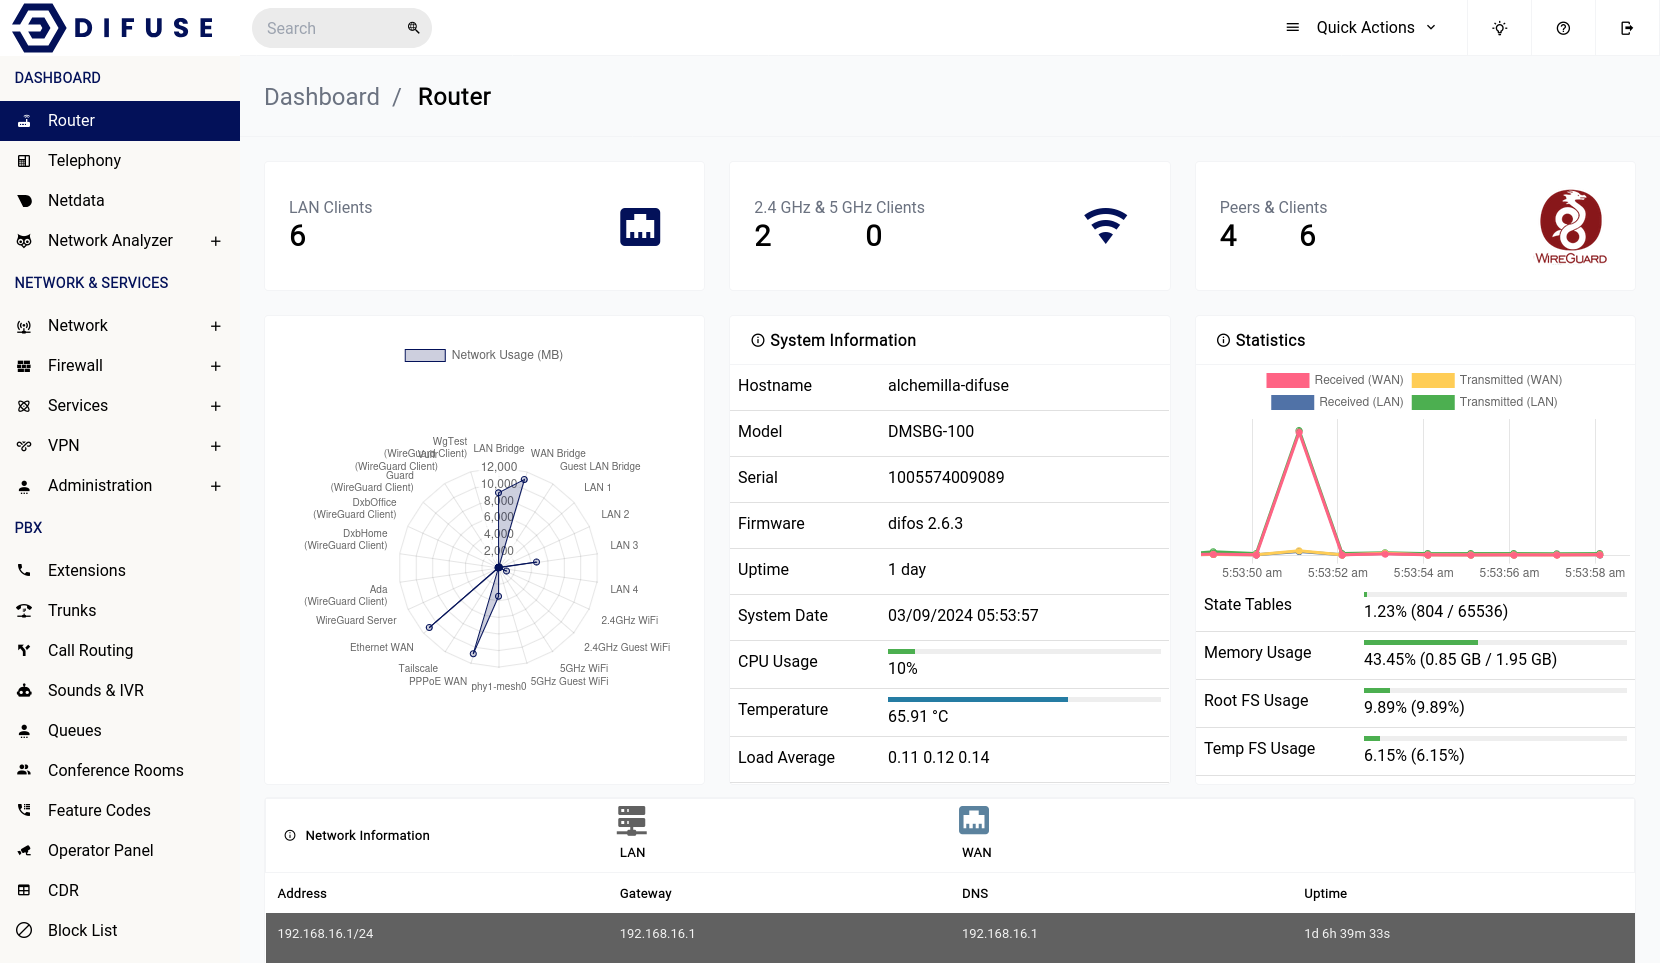The height and width of the screenshot is (963, 1660).
Task: Click the WAN received peak data point
Action: click(x=1299, y=431)
